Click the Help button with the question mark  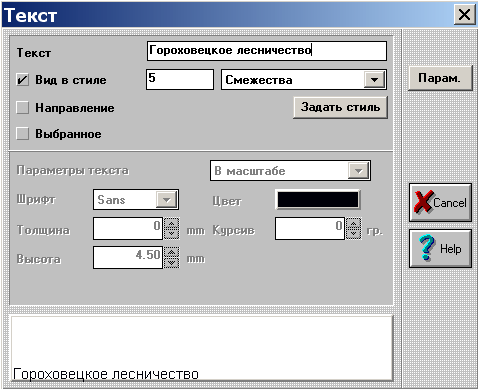[x=440, y=248]
